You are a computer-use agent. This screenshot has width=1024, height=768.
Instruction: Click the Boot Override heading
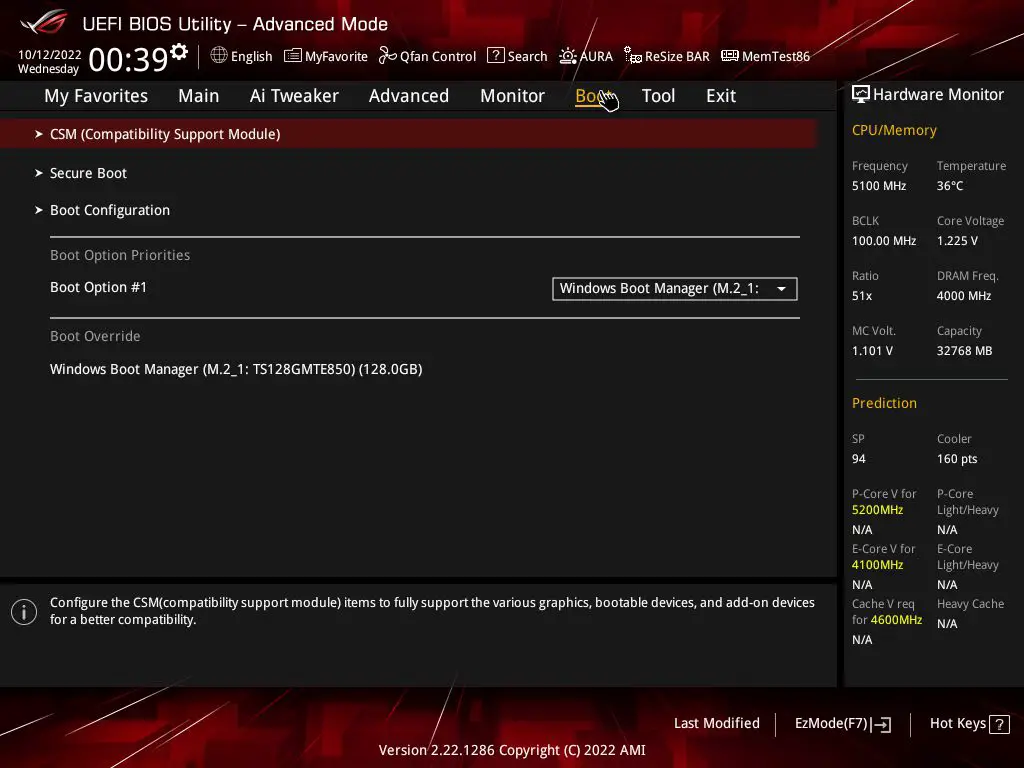point(95,336)
